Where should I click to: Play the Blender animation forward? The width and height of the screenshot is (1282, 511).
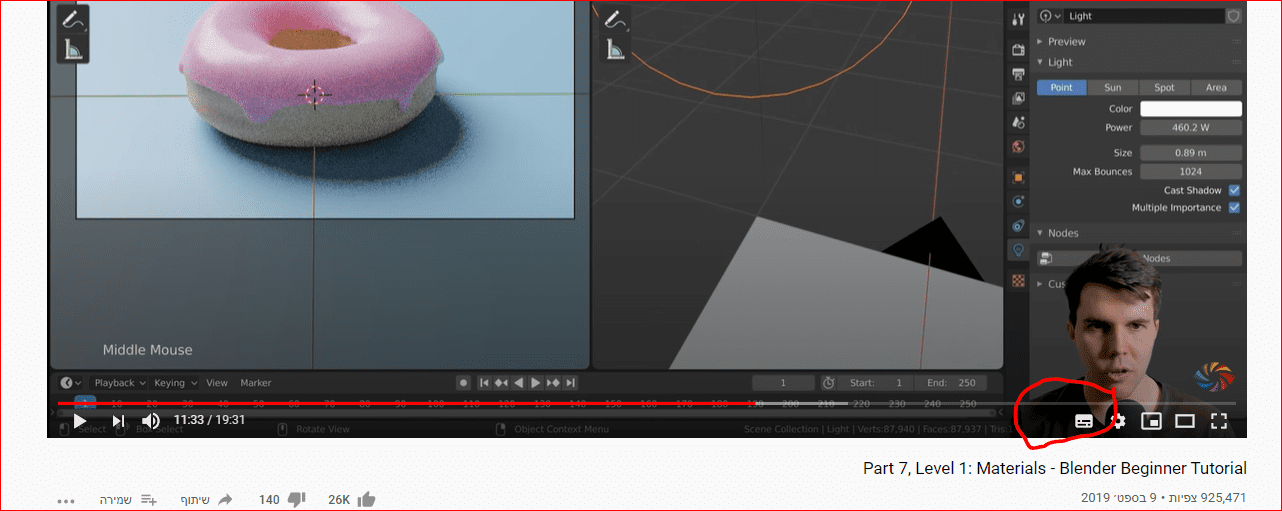pyautogui.click(x=536, y=383)
